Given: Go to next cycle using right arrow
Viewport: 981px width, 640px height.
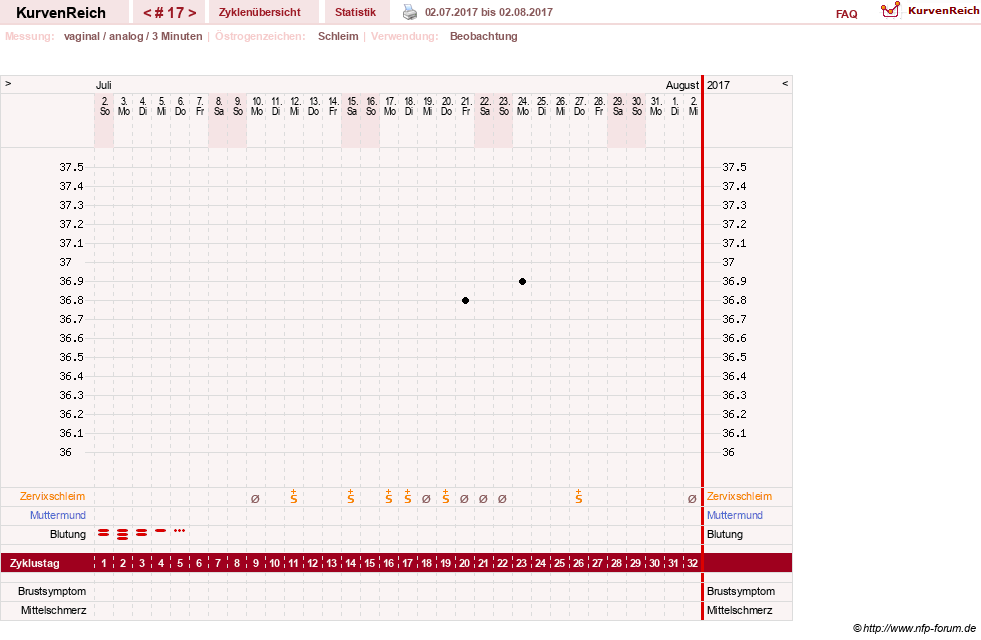Looking at the screenshot, I should coord(192,13).
